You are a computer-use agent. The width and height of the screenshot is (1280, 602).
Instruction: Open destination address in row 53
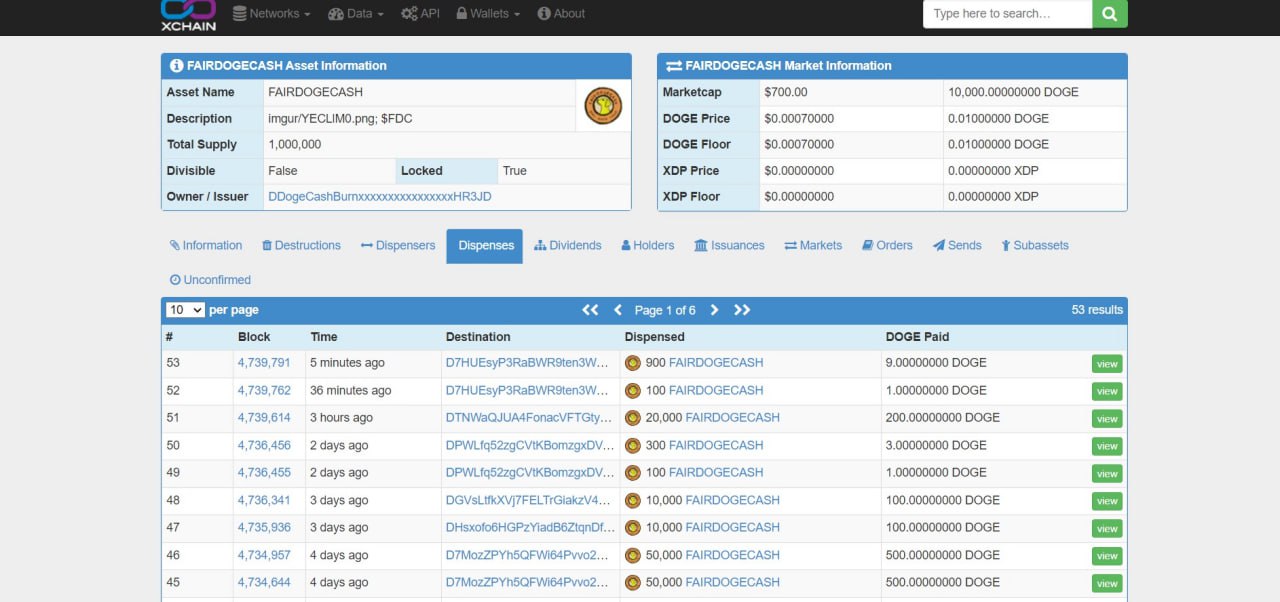pyautogui.click(x=528, y=363)
